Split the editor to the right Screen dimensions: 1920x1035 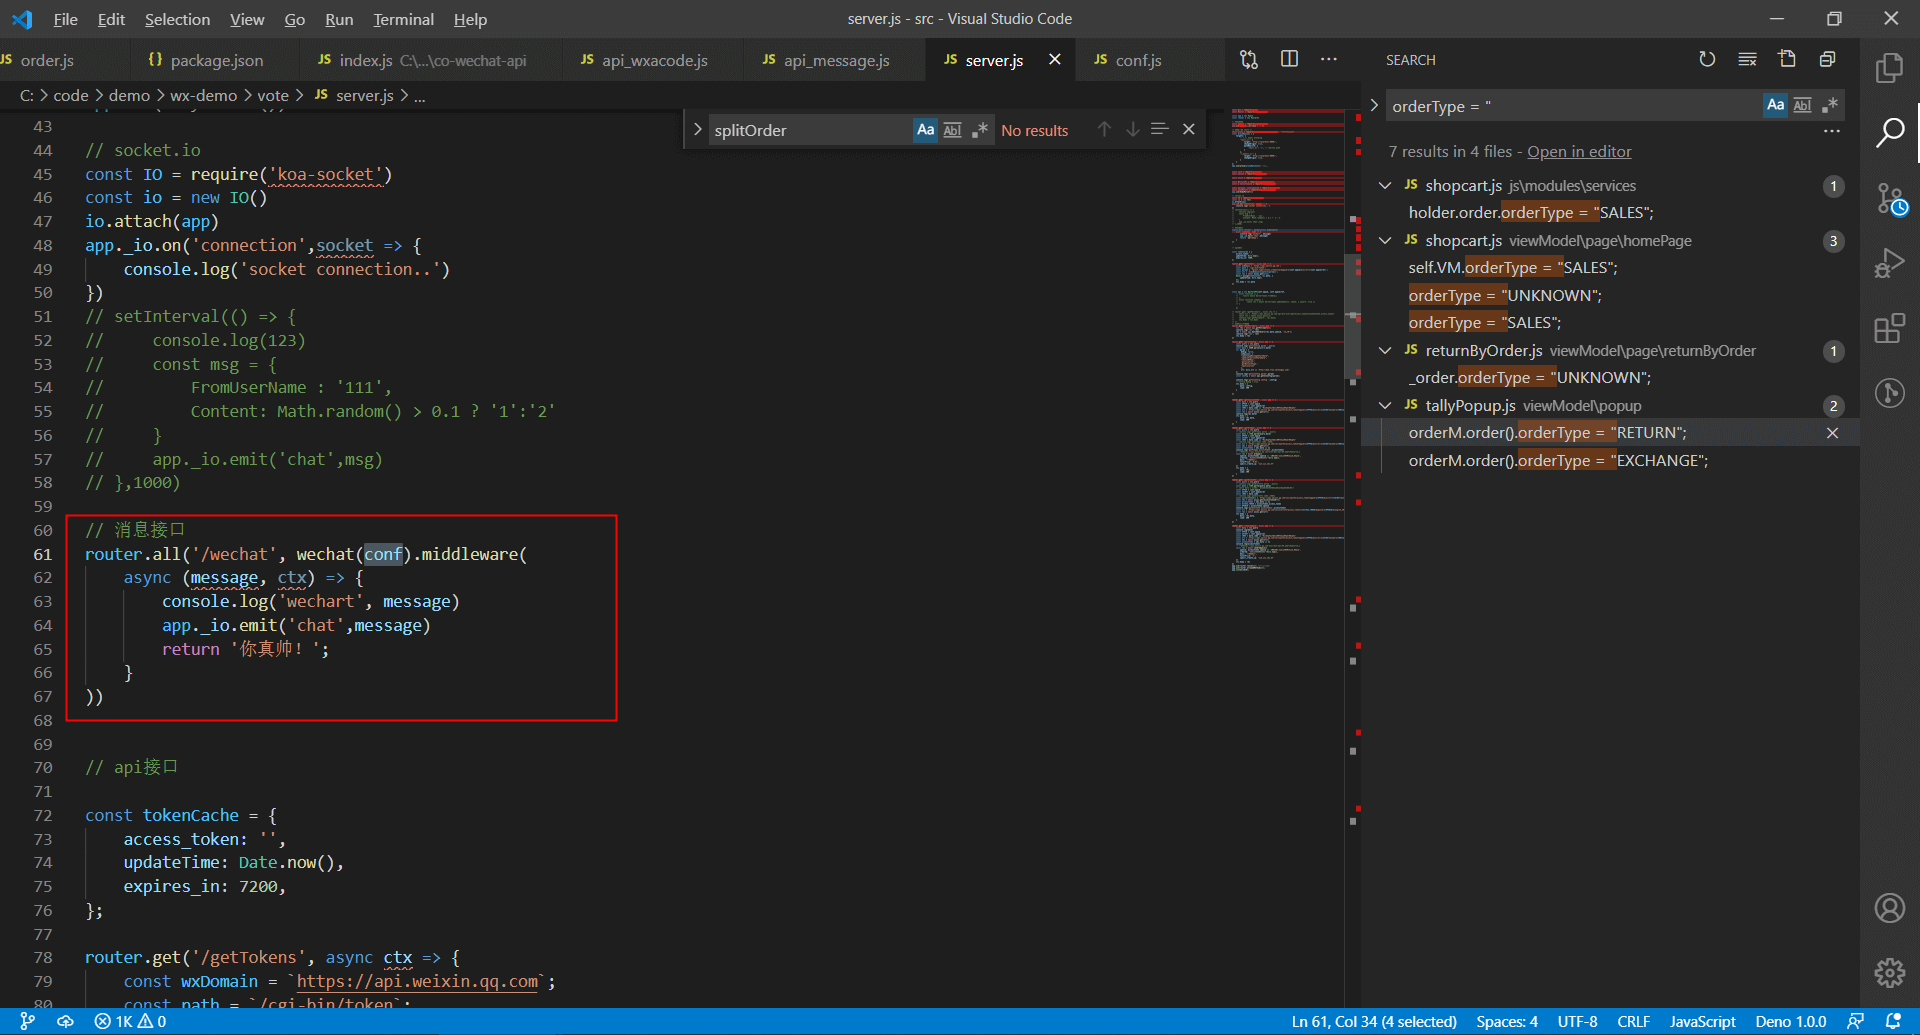[1289, 60]
